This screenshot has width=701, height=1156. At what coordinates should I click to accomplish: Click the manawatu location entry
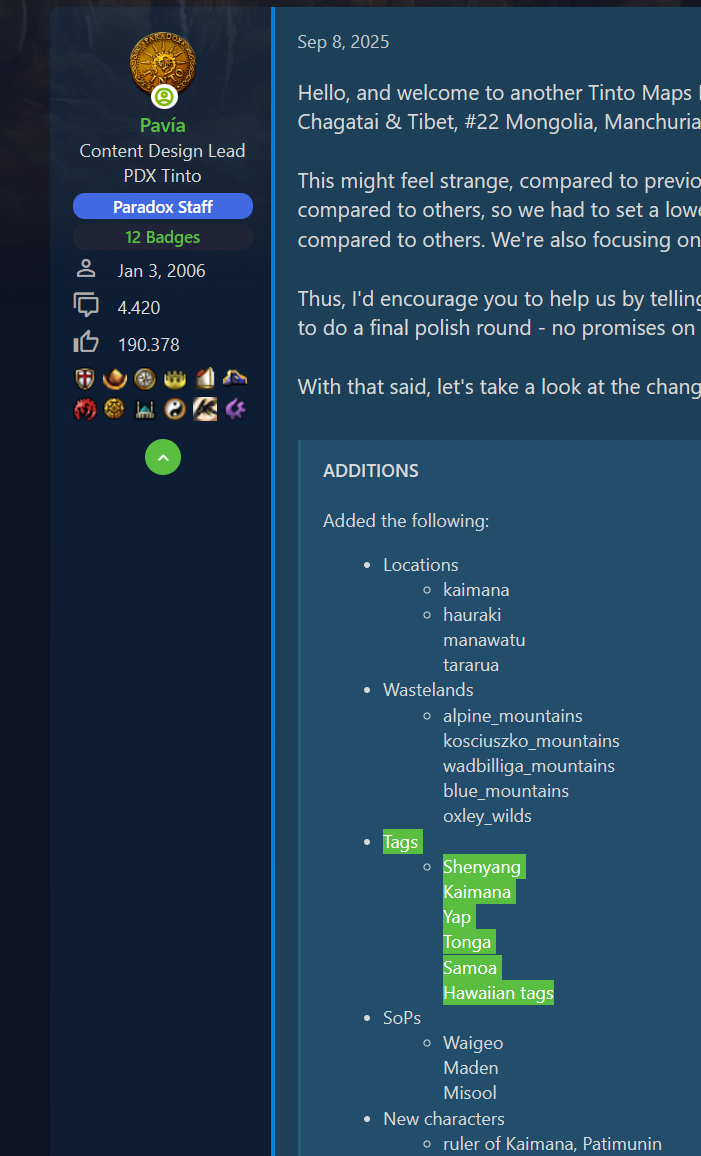pos(484,640)
